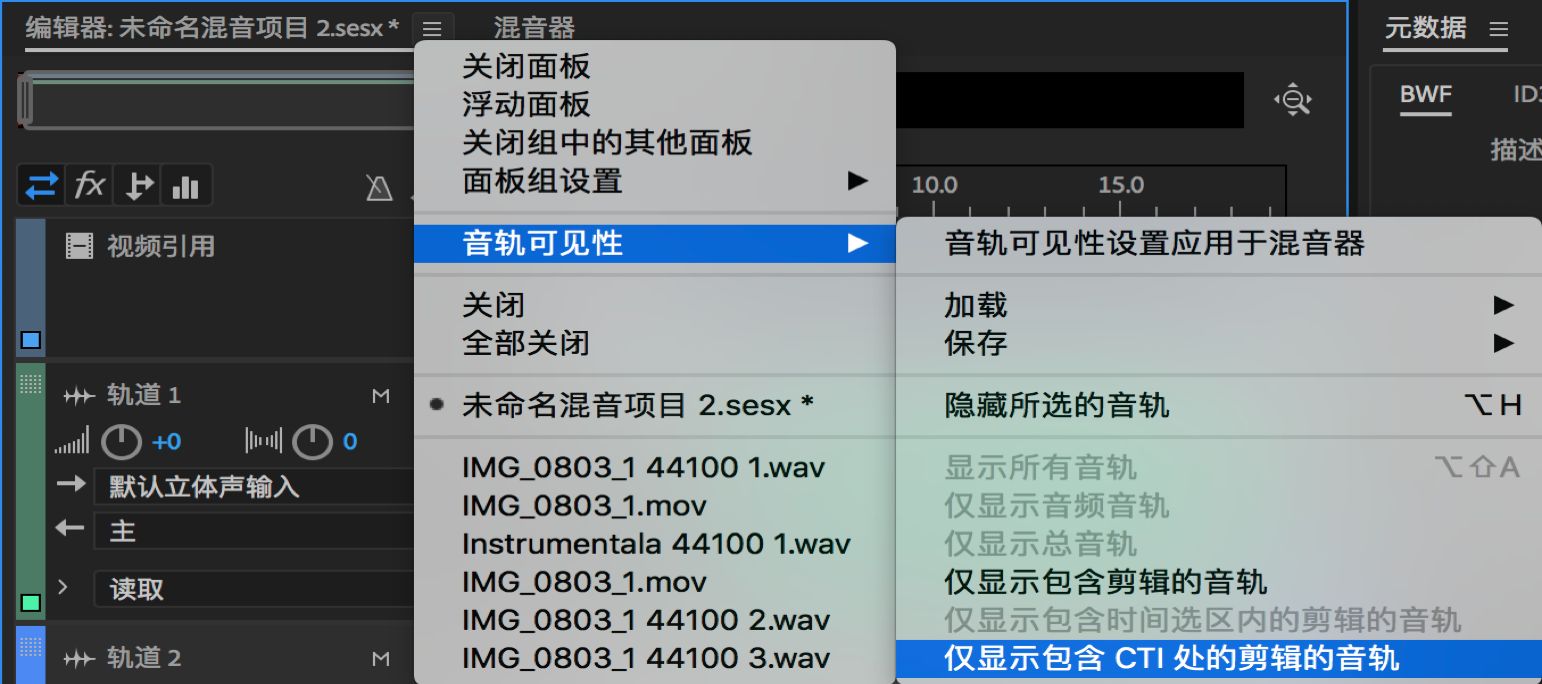The height and width of the screenshot is (684, 1542).
Task: Click the fx effects rack icon in toolbar
Action: click(x=89, y=185)
